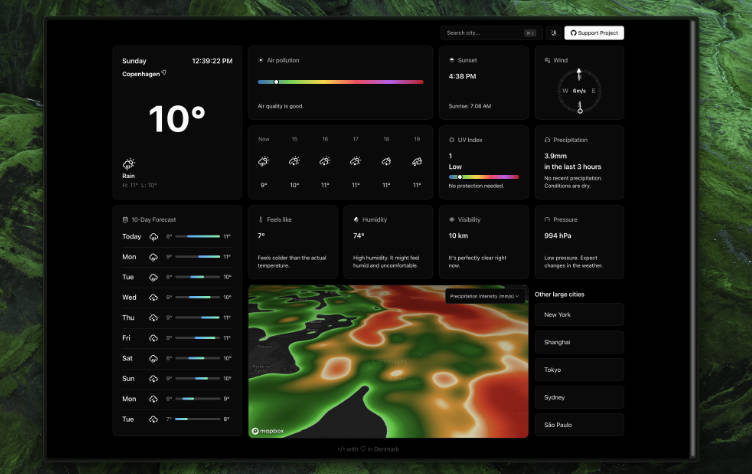Click the Support Project GitHub button

[x=594, y=33]
